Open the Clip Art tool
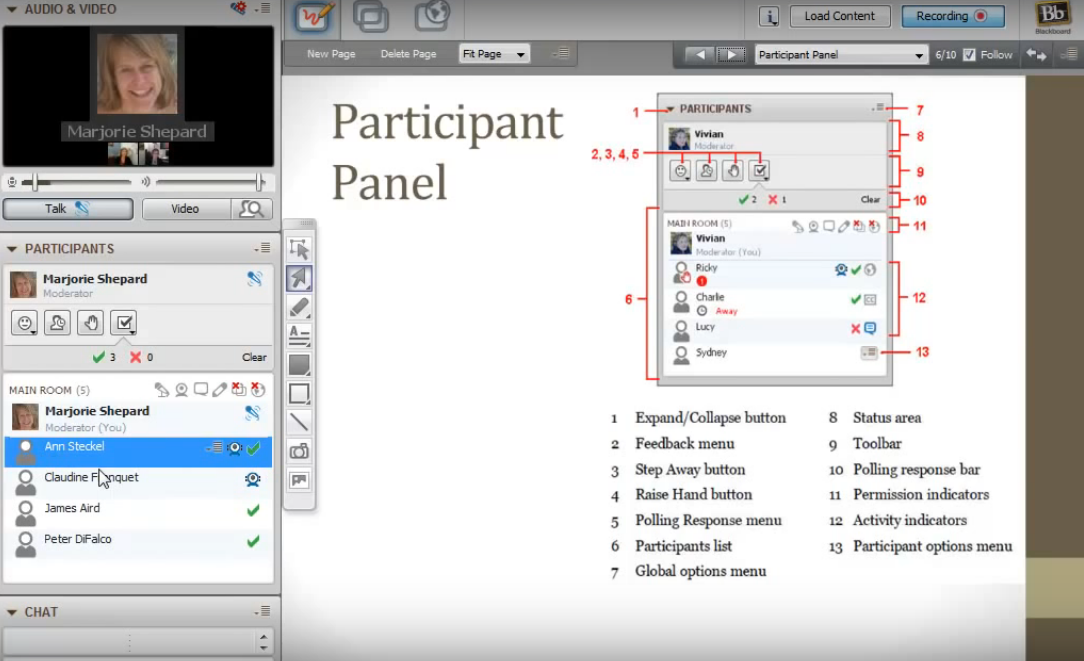This screenshot has height=661, width=1084. coord(299,480)
